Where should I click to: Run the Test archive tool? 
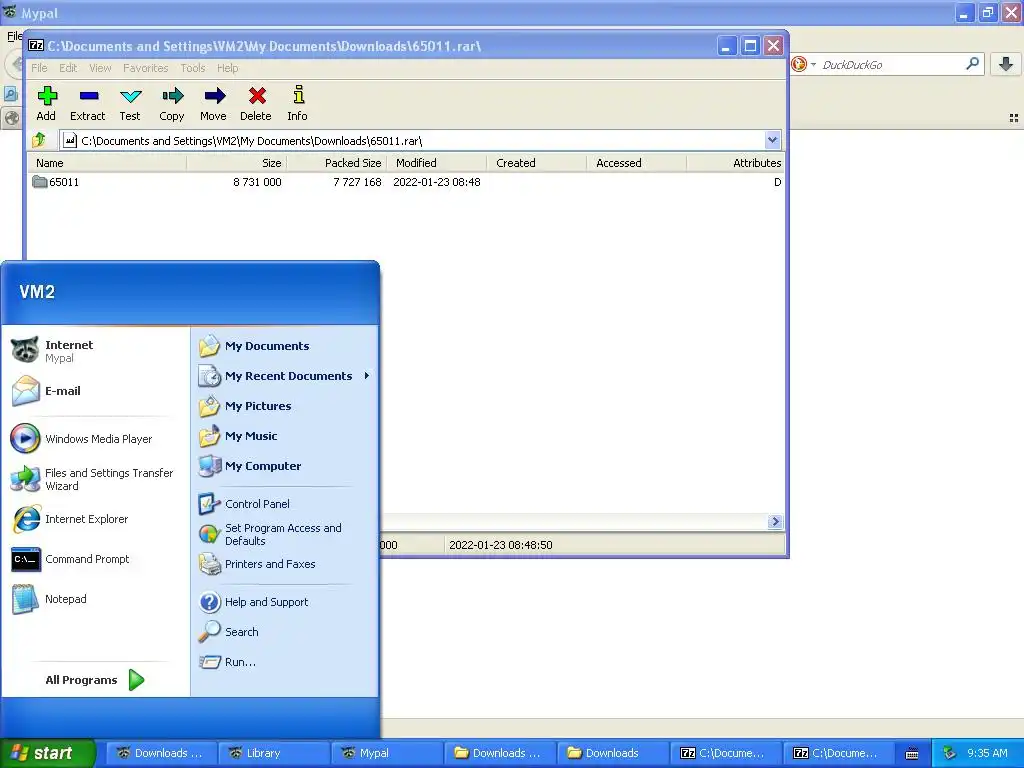130,103
